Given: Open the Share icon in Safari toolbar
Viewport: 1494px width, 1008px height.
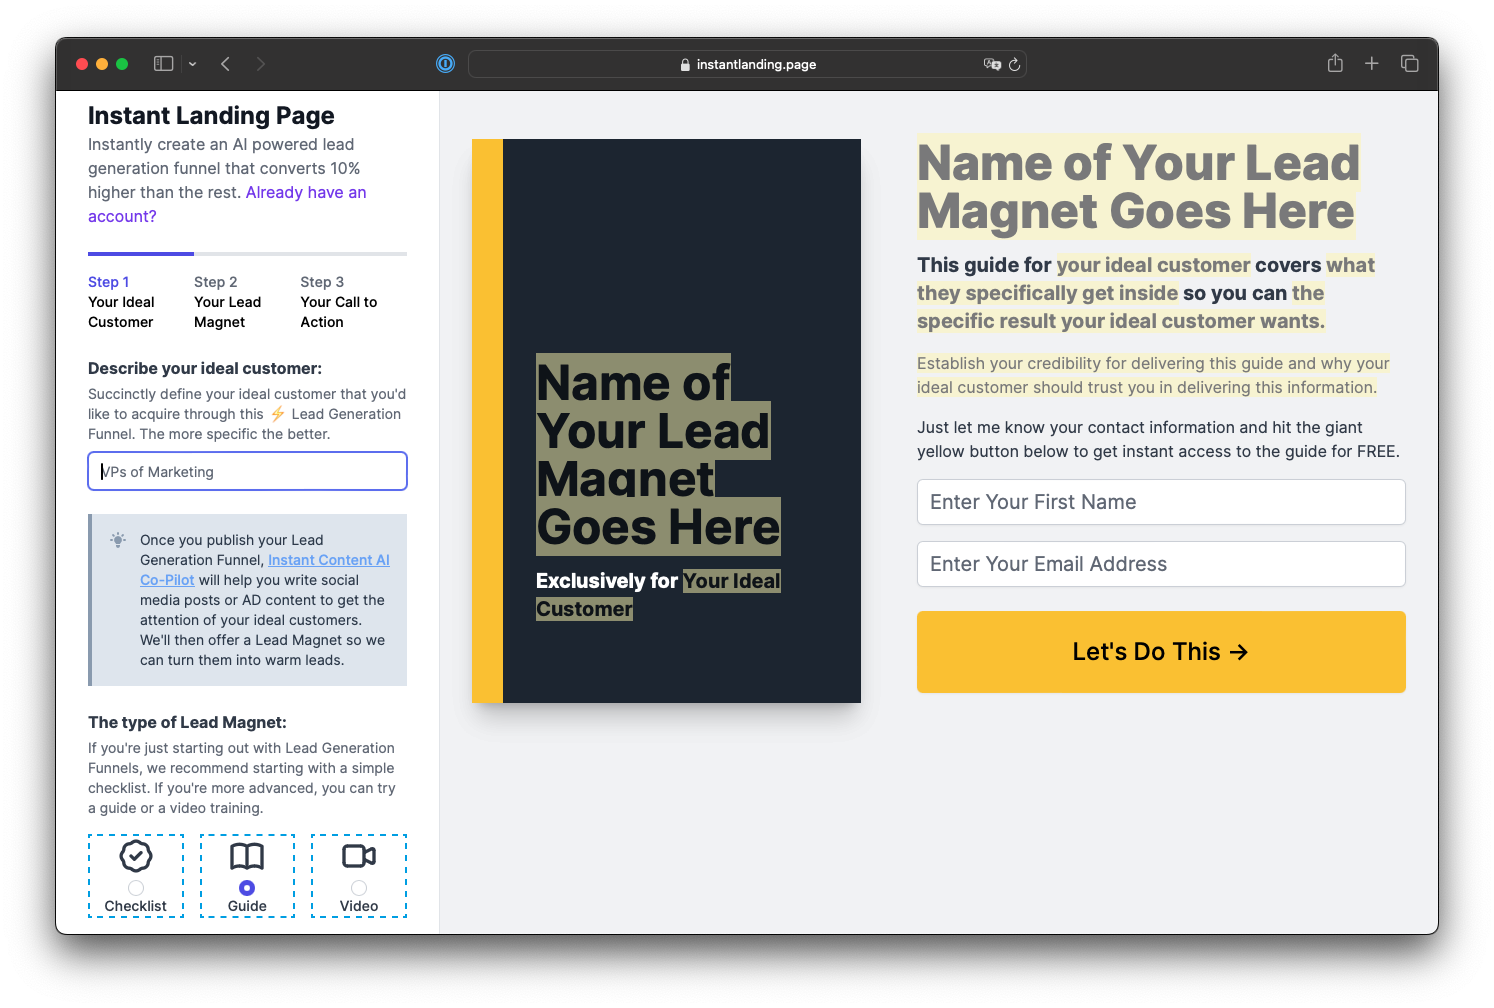Looking at the screenshot, I should 1335,63.
